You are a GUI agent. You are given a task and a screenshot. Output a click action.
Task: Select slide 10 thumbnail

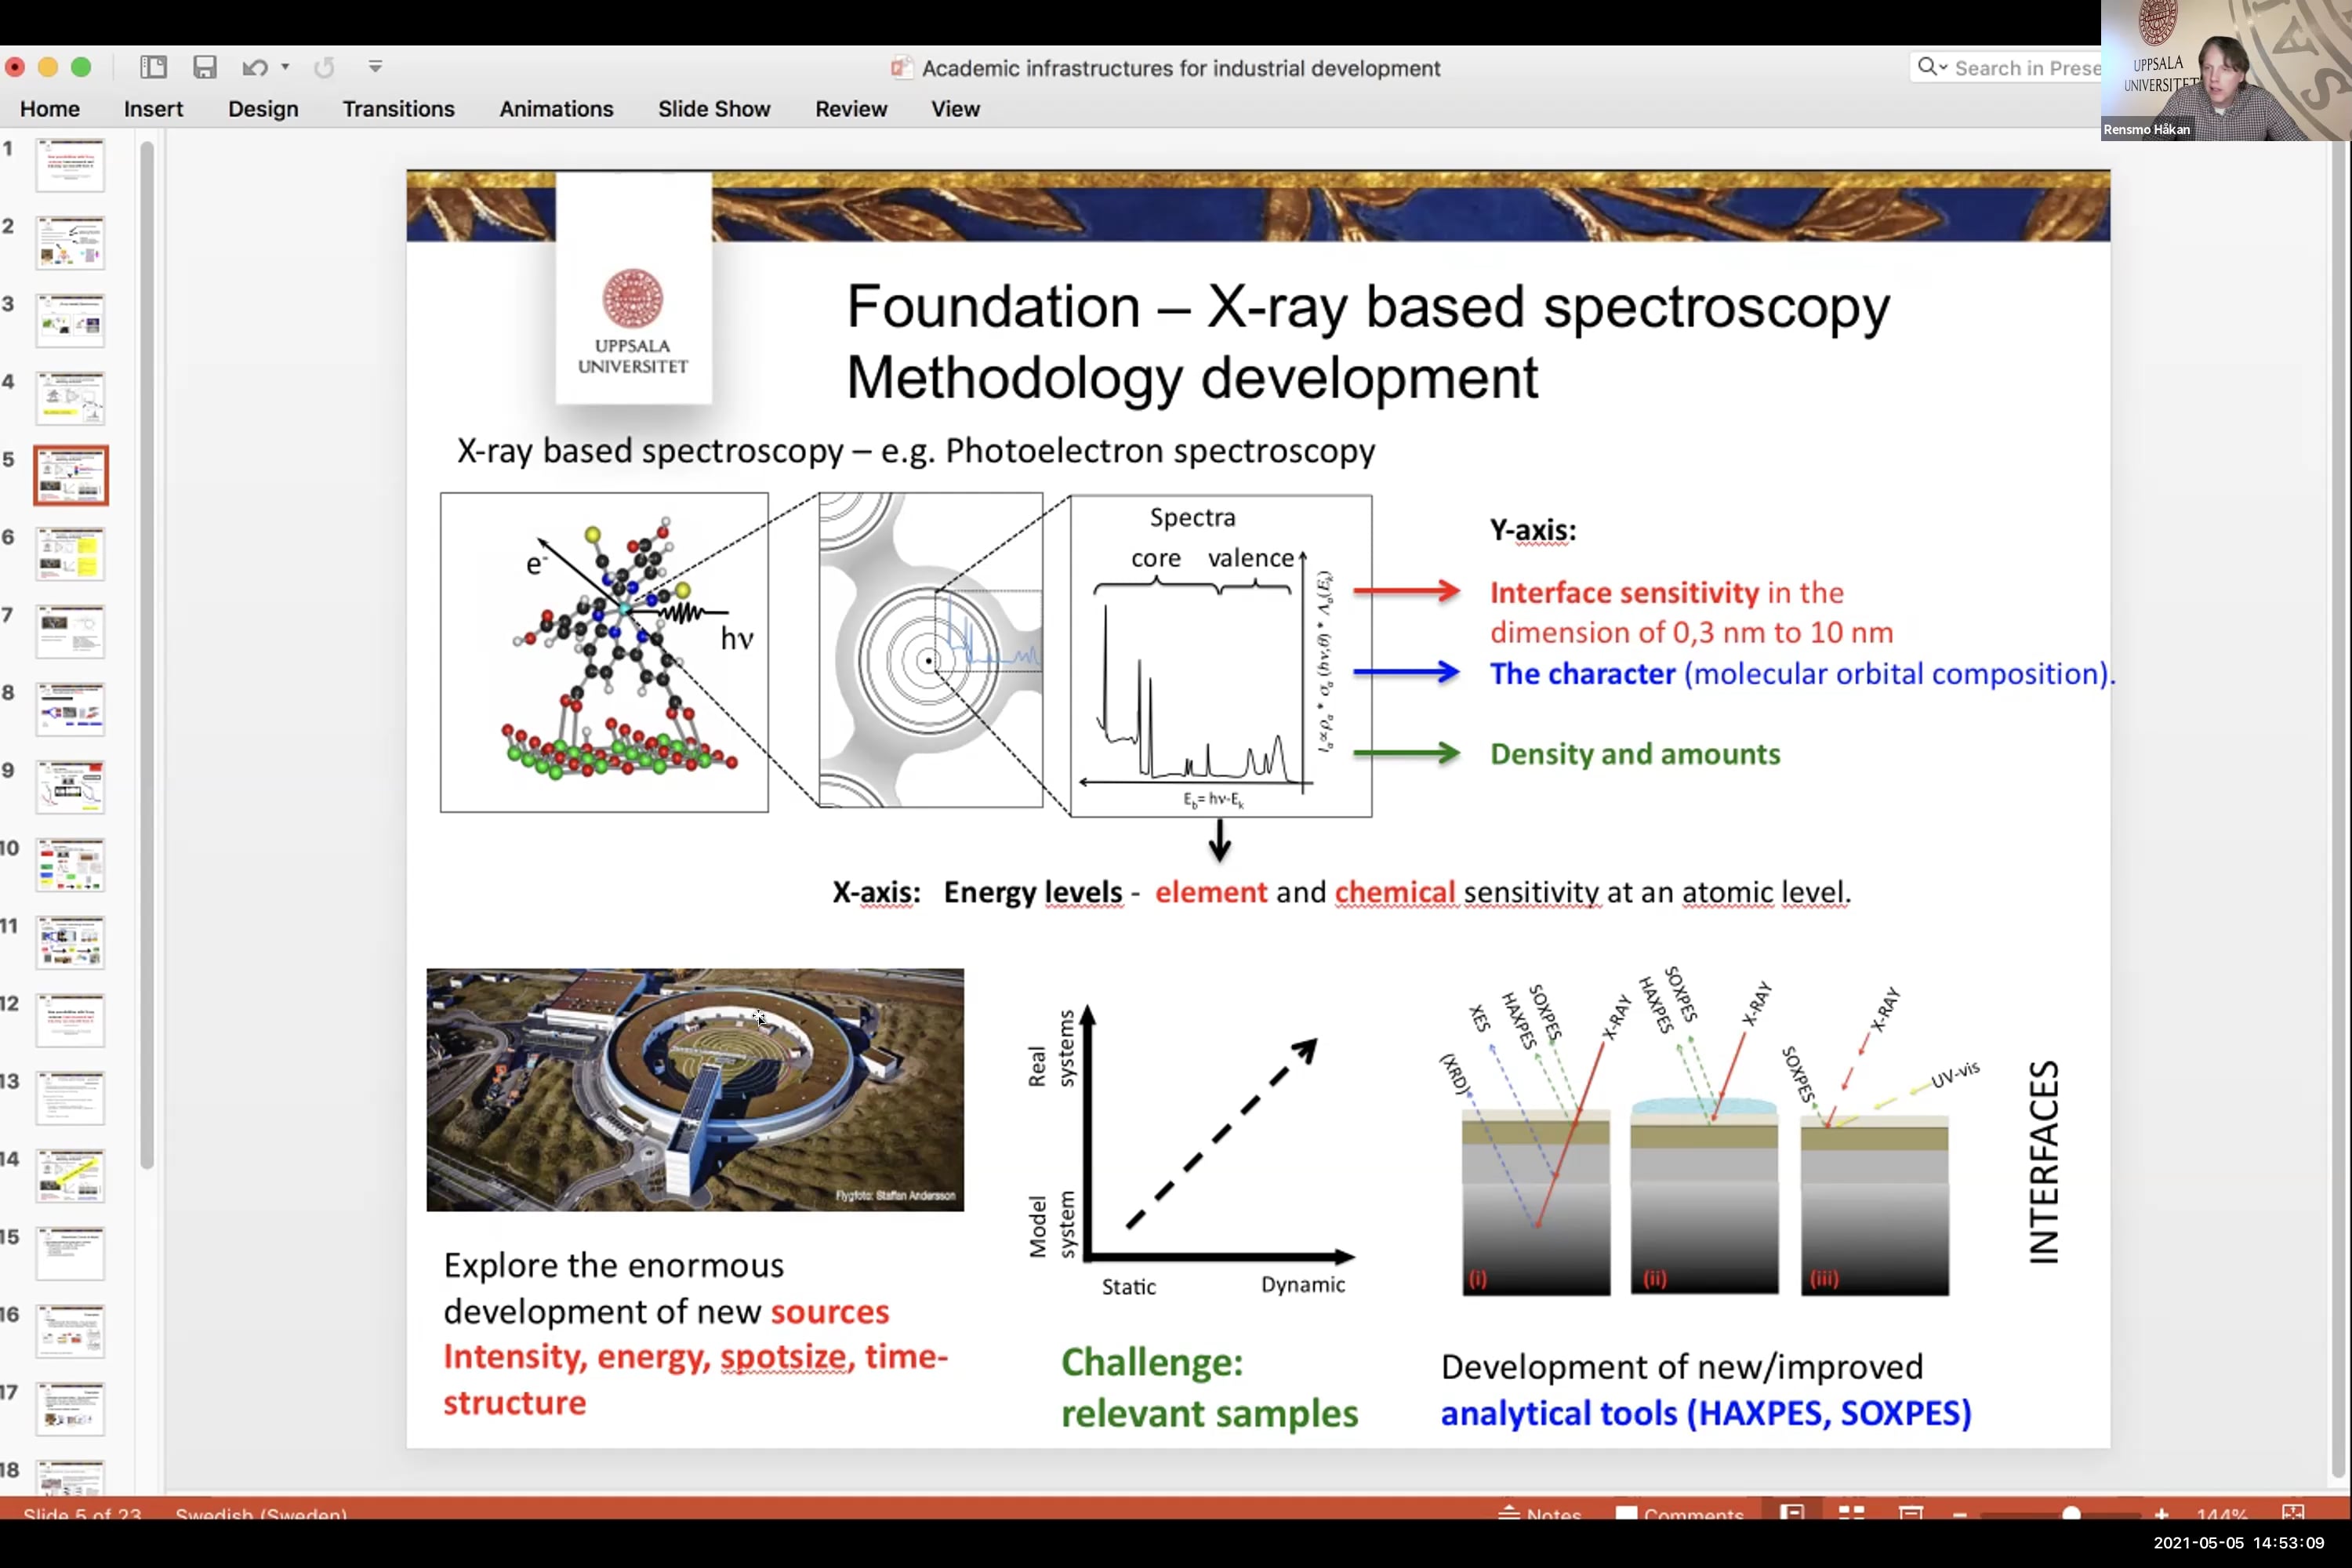(x=70, y=865)
